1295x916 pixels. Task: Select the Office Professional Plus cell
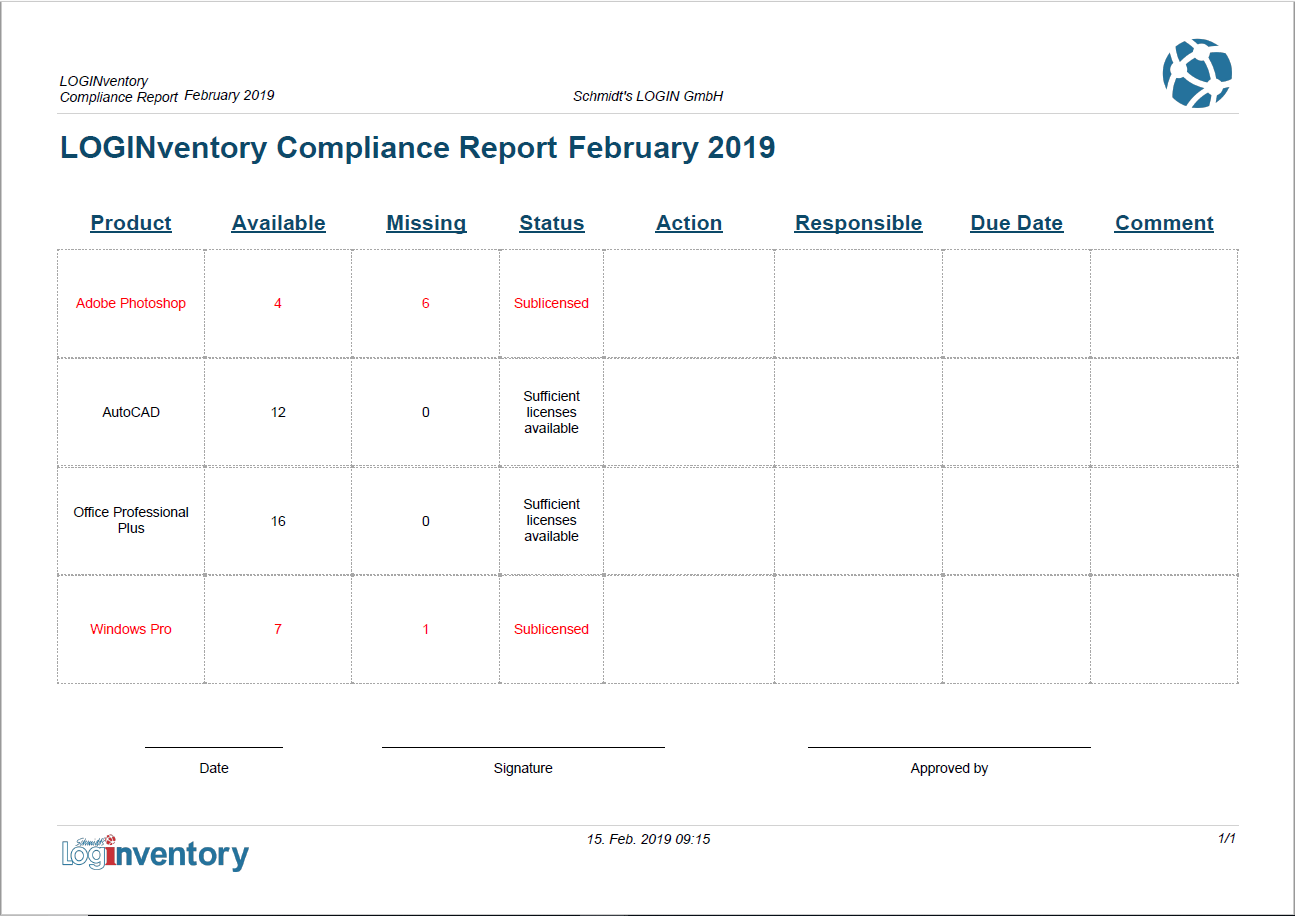(131, 520)
